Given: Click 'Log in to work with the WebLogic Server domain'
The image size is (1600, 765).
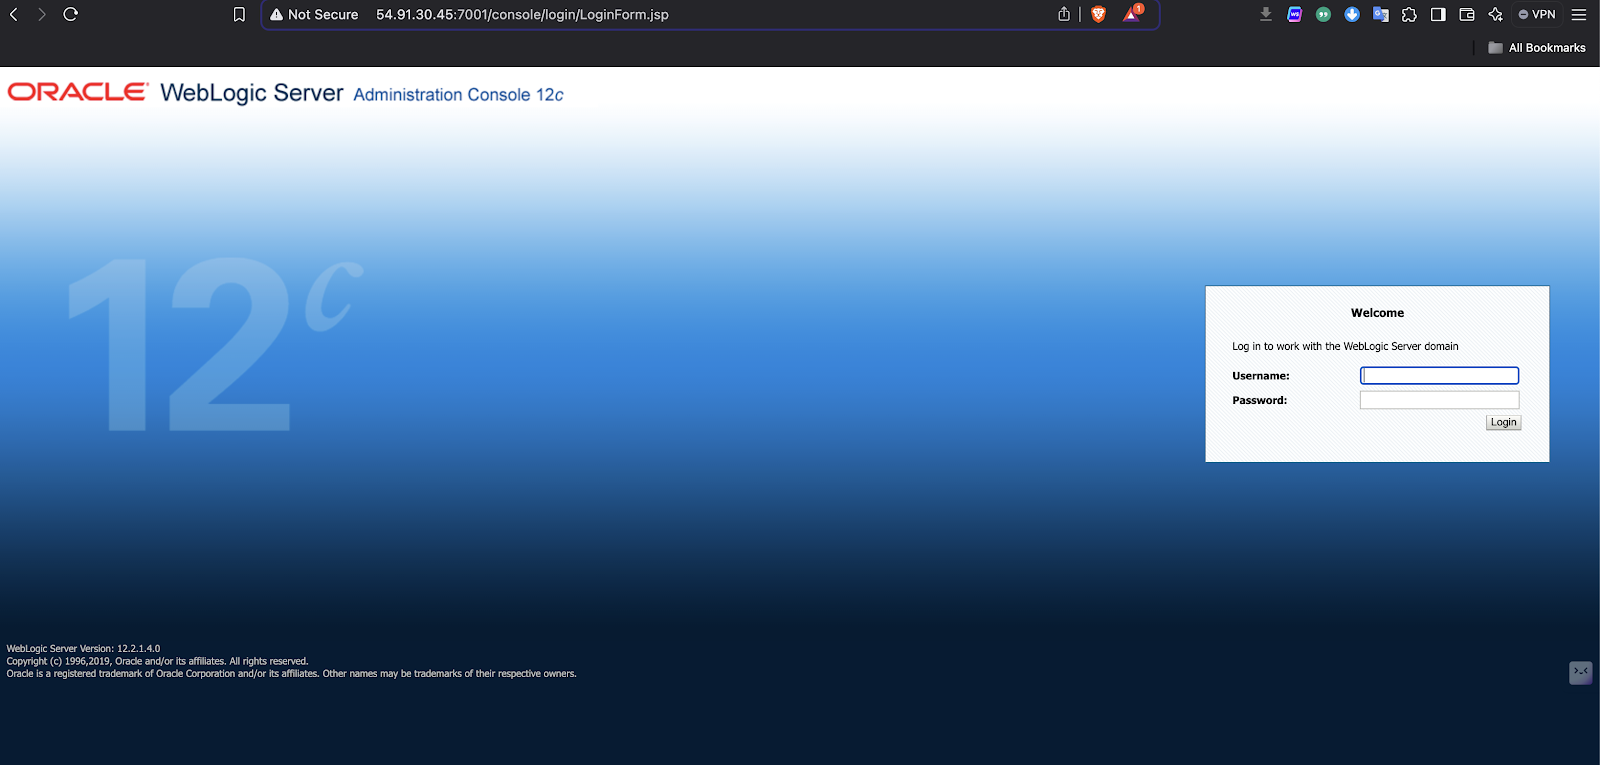Looking at the screenshot, I should (x=1345, y=347).
